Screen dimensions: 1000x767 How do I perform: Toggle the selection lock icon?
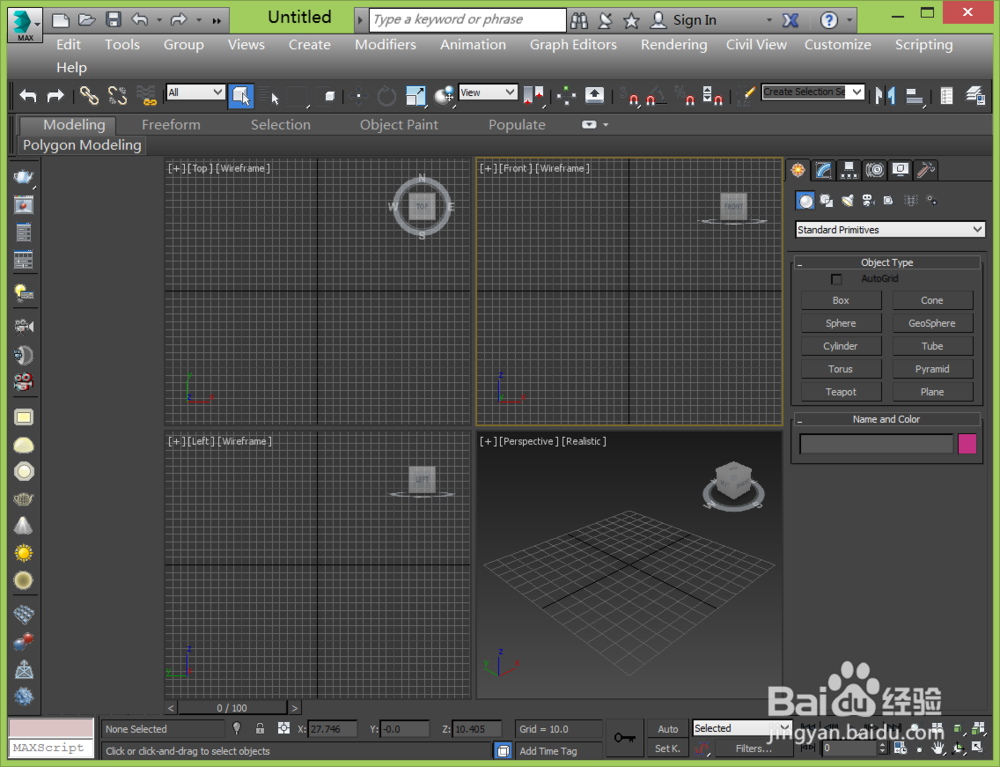(260, 728)
